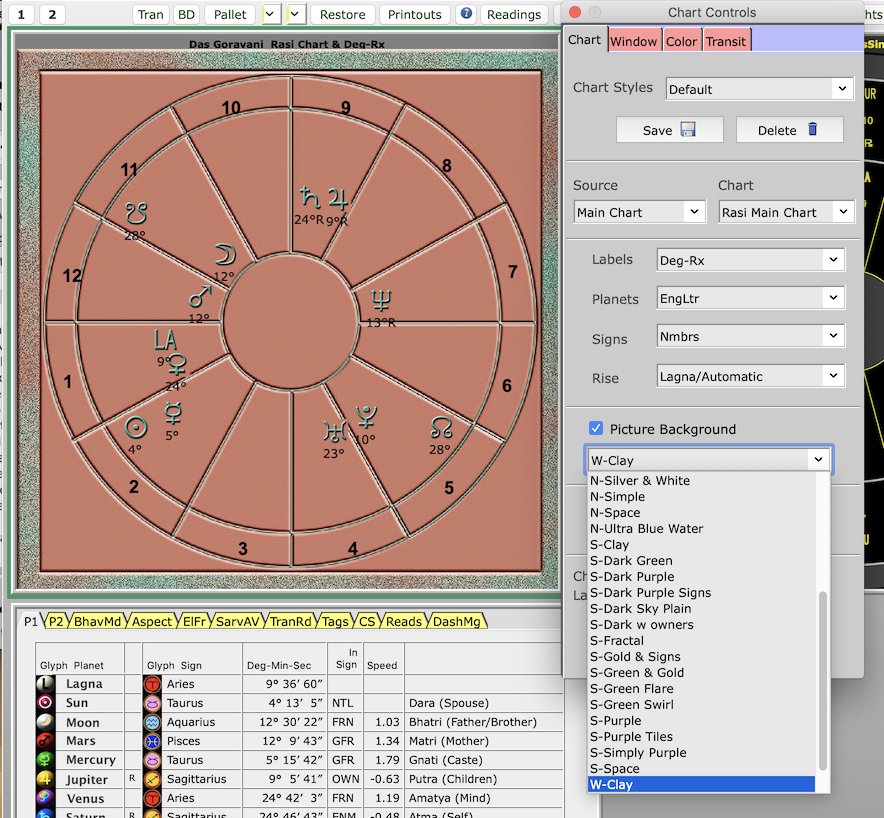Choose S-Purple Tiles background option
The image size is (884, 818).
click(631, 736)
